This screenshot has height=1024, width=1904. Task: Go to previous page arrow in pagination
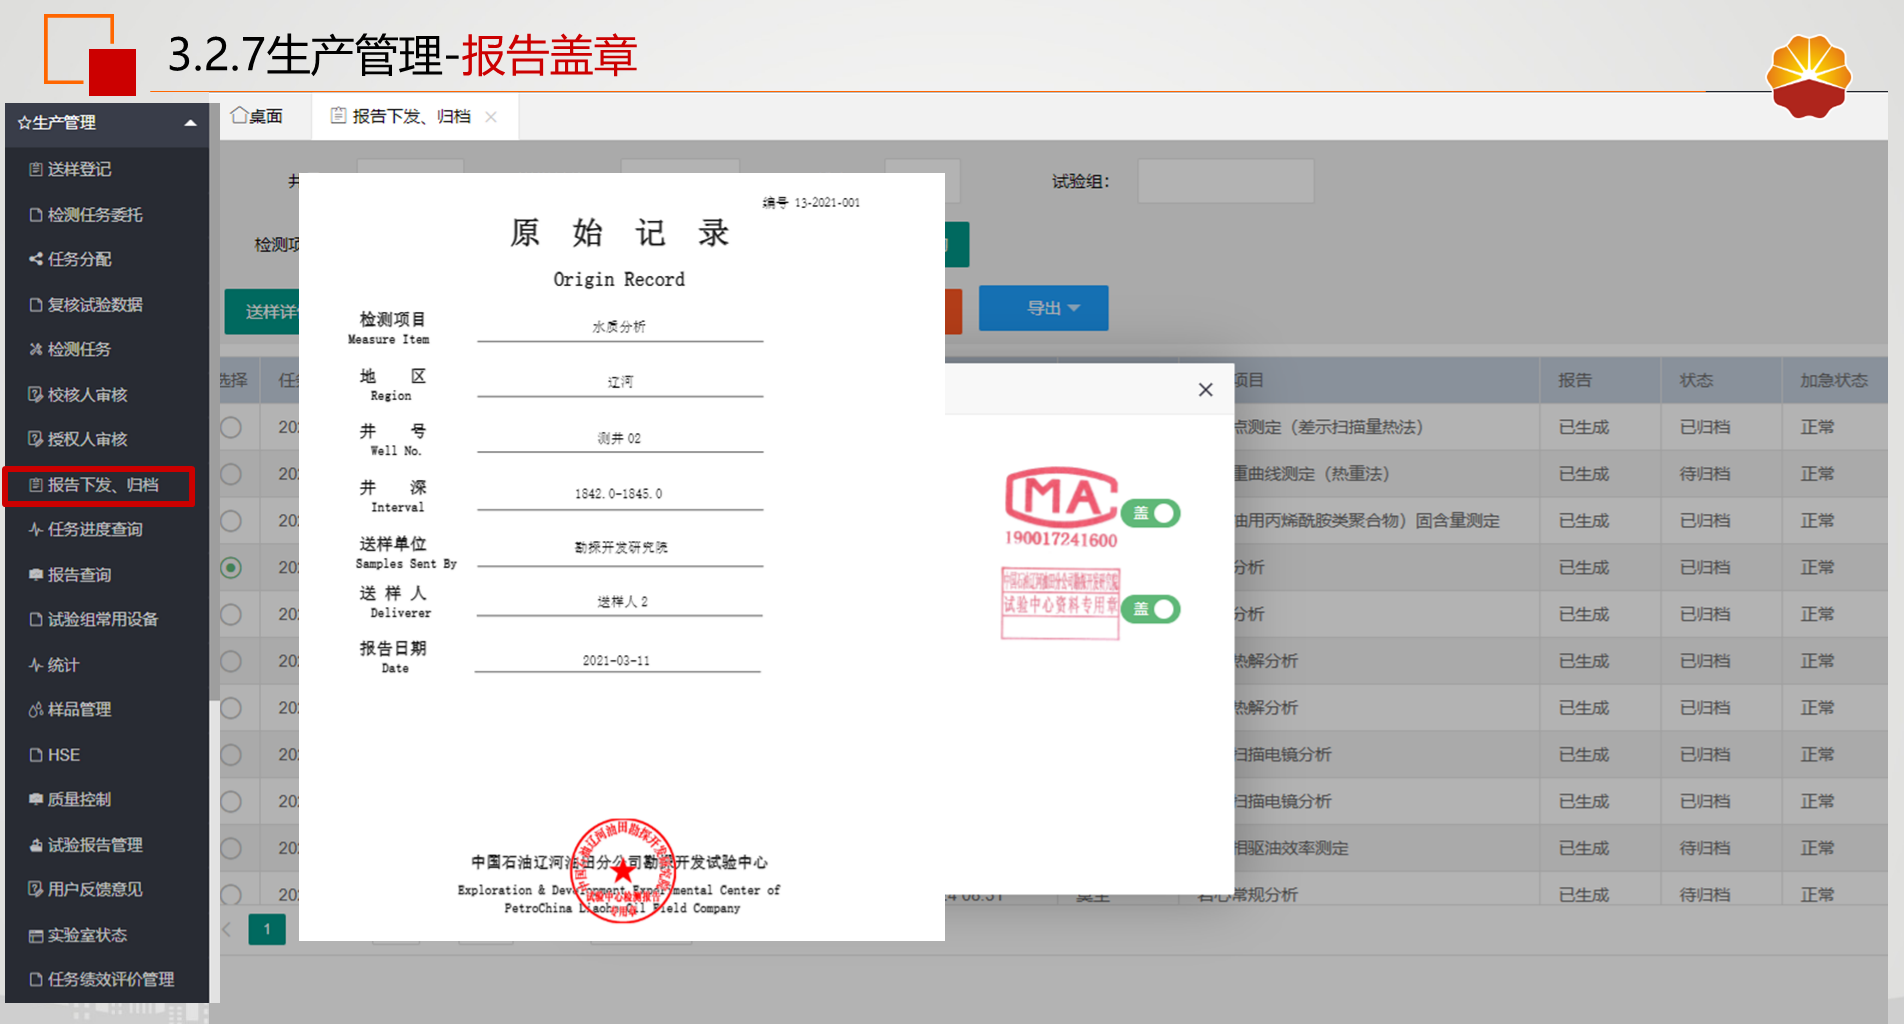[227, 930]
